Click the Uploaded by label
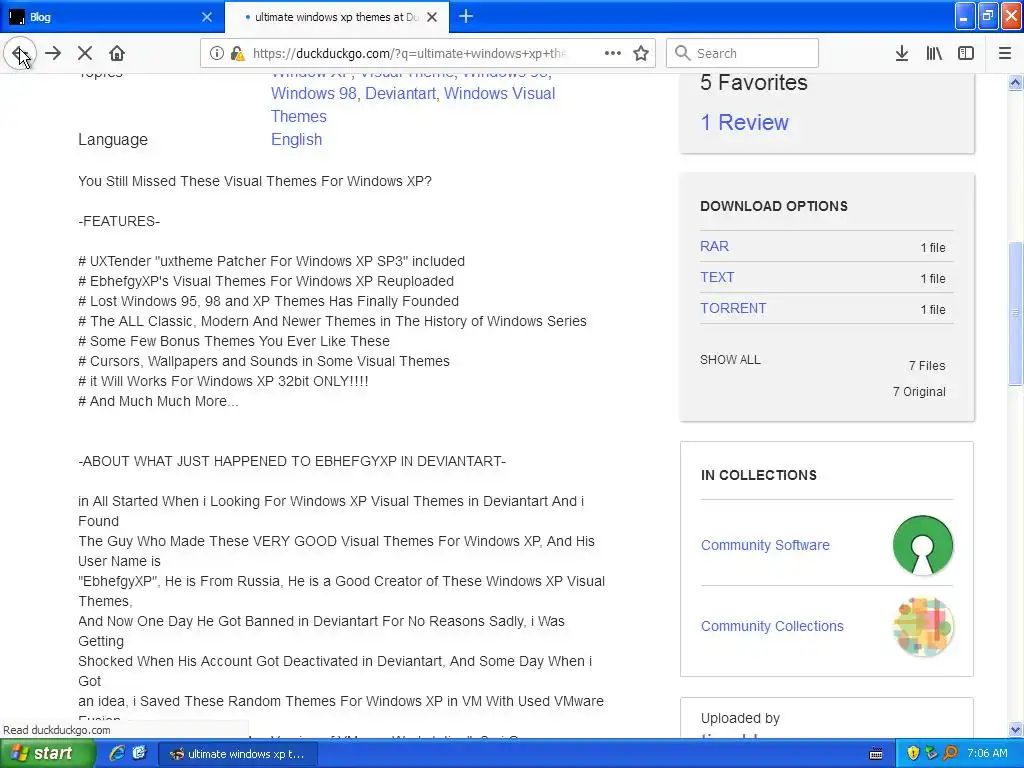1024x768 pixels. pos(740,718)
